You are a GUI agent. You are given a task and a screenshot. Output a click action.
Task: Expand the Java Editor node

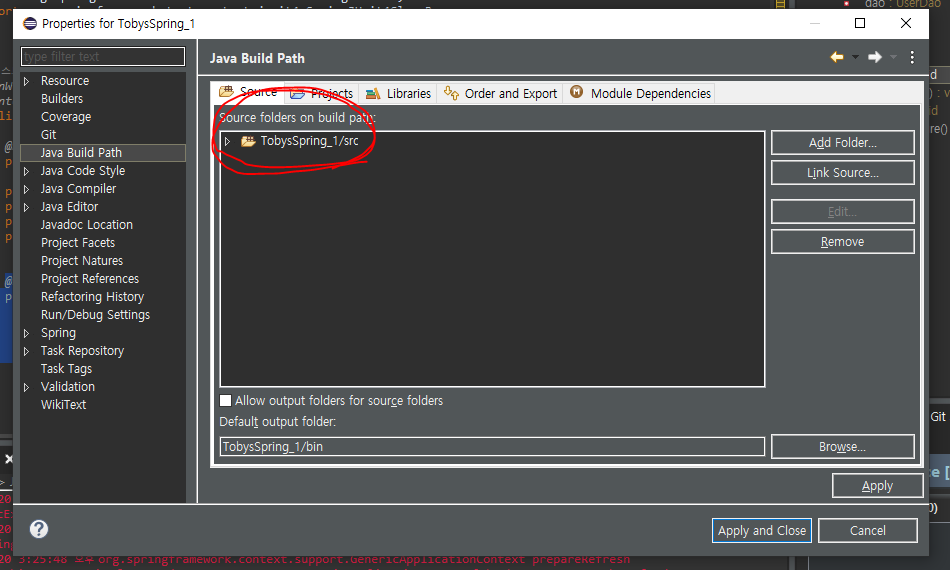coord(26,207)
